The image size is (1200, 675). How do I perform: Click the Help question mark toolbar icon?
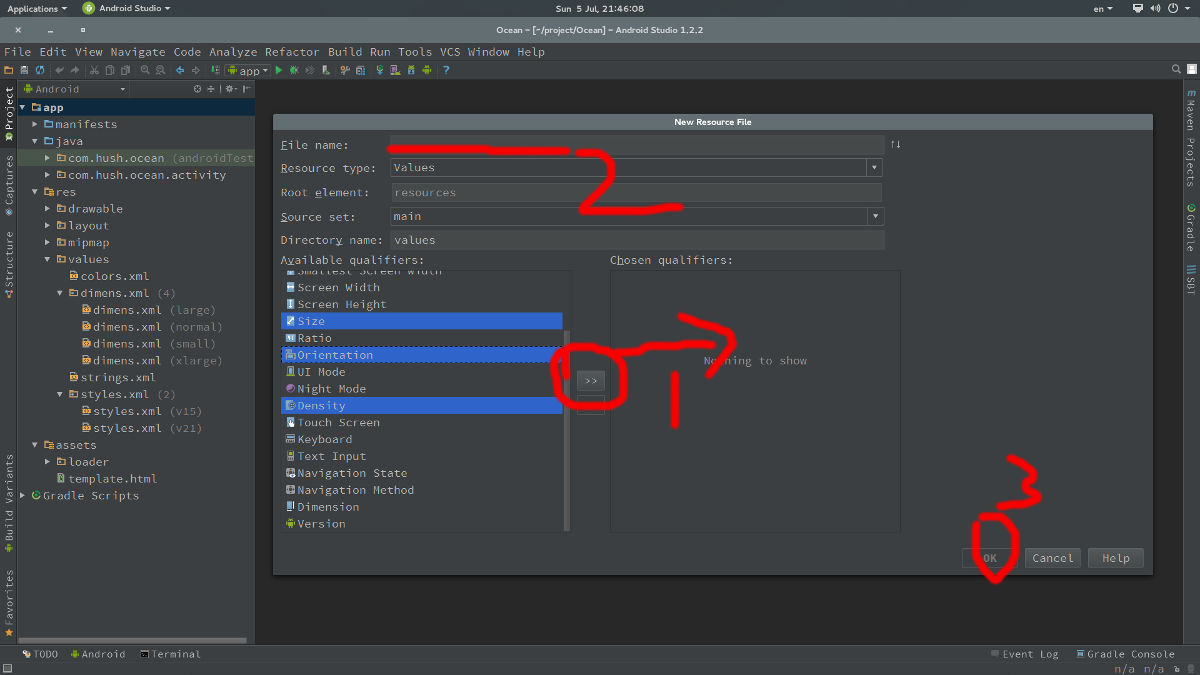[x=446, y=70]
